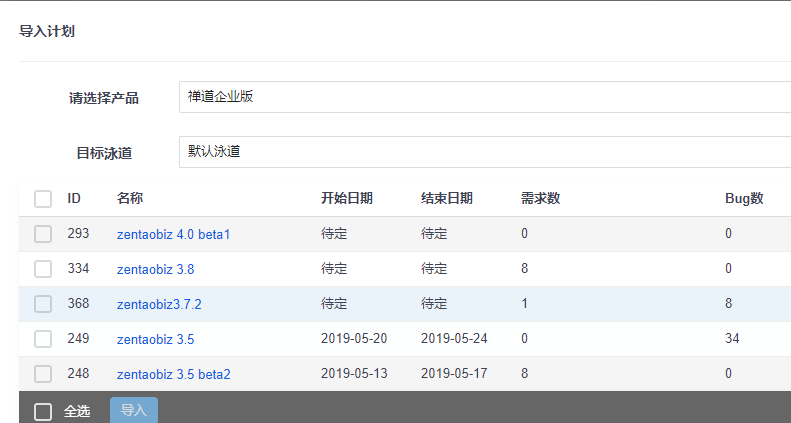The image size is (791, 423).
Task: Check the box for plan 293
Action: (43, 234)
